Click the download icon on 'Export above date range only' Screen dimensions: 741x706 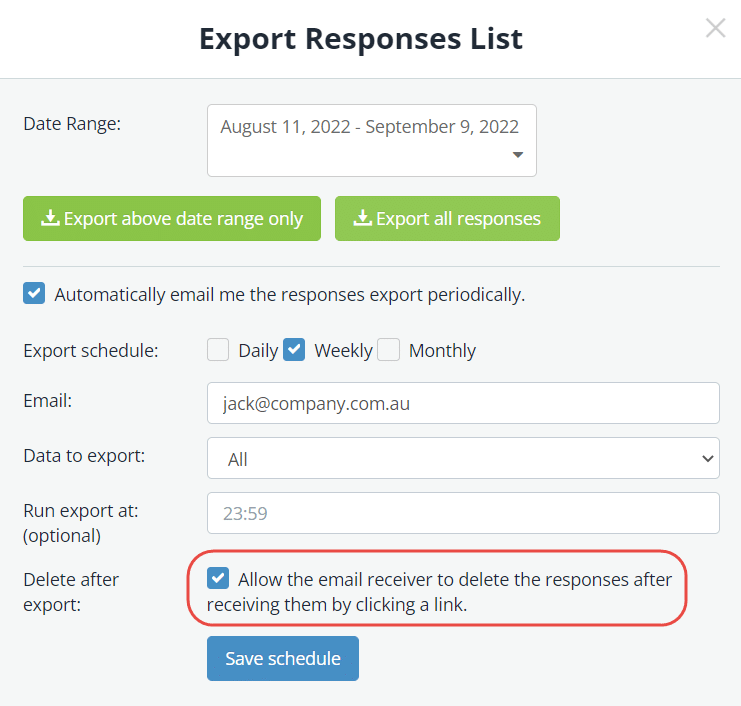[50, 219]
